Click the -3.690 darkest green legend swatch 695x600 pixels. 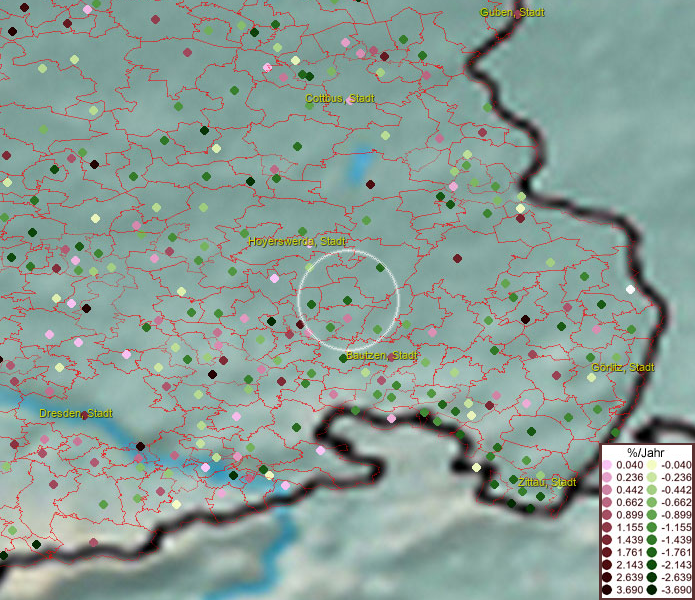click(x=652, y=590)
